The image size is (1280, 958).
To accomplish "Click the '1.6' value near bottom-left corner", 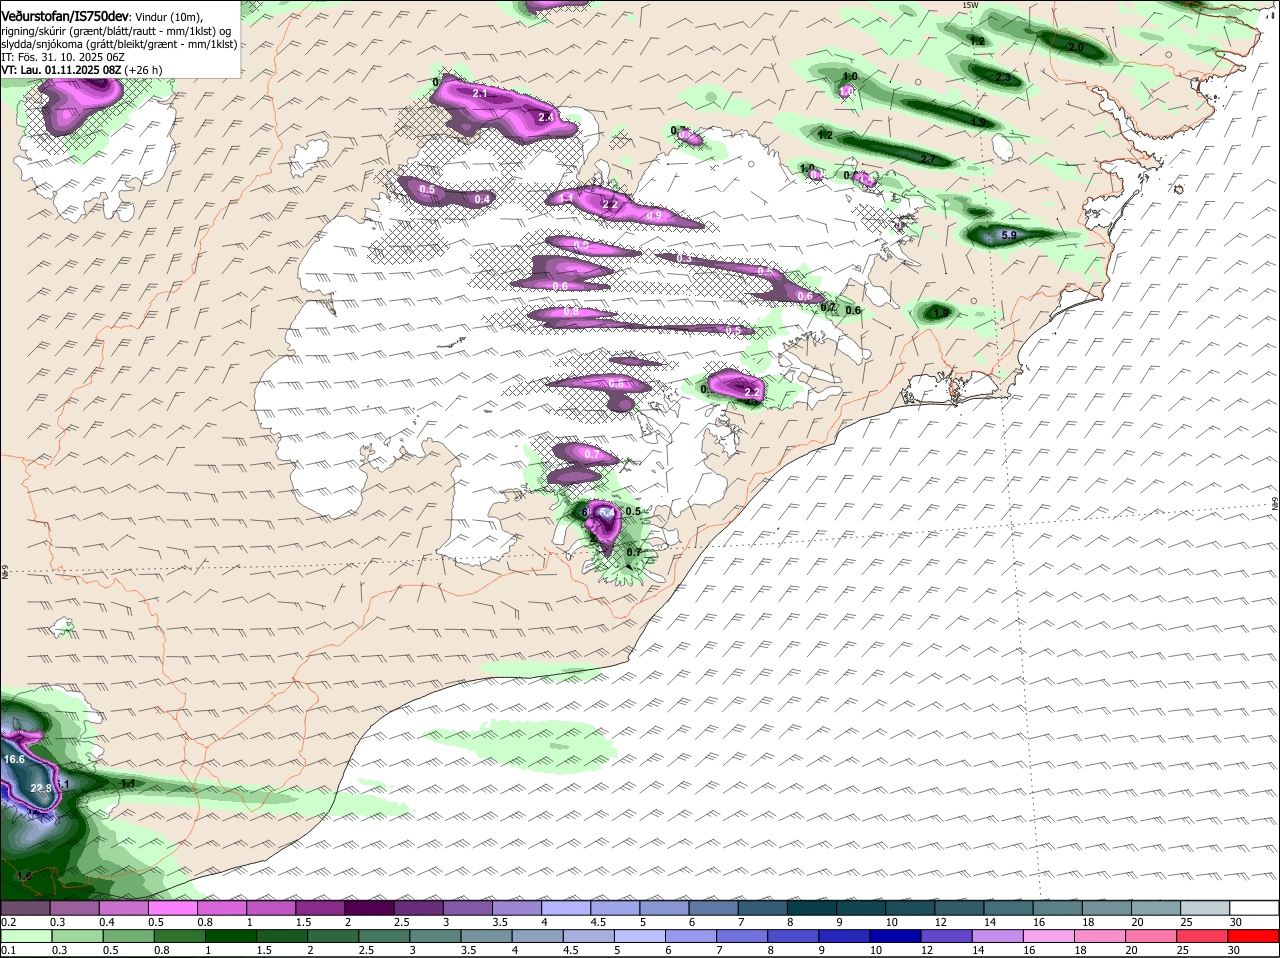I will click(x=24, y=876).
